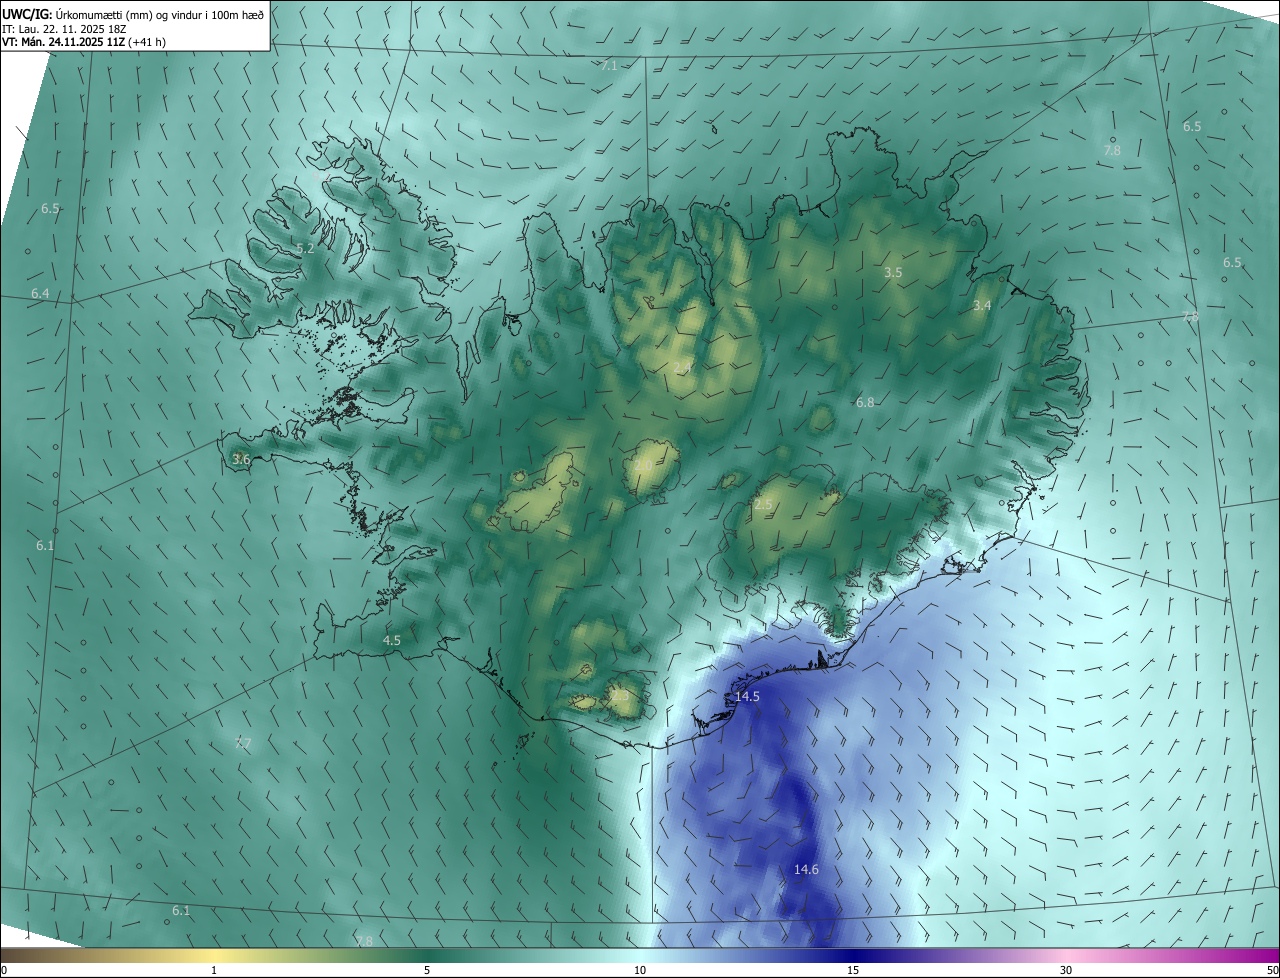
Task: Click the 3.6 value on the Snæfellsnes tip
Action: coord(240,459)
